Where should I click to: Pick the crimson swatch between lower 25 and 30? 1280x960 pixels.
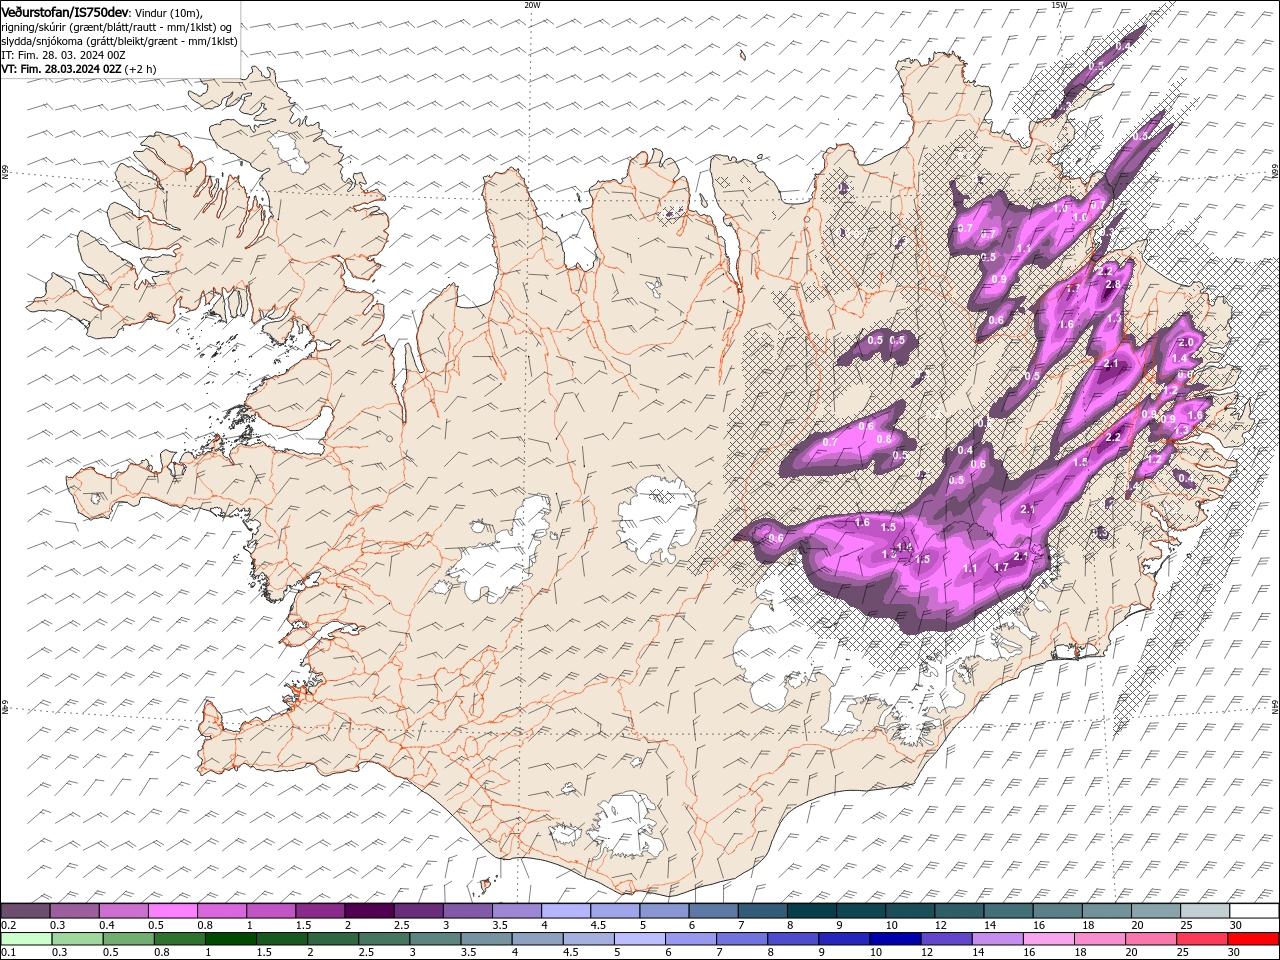click(x=1202, y=939)
